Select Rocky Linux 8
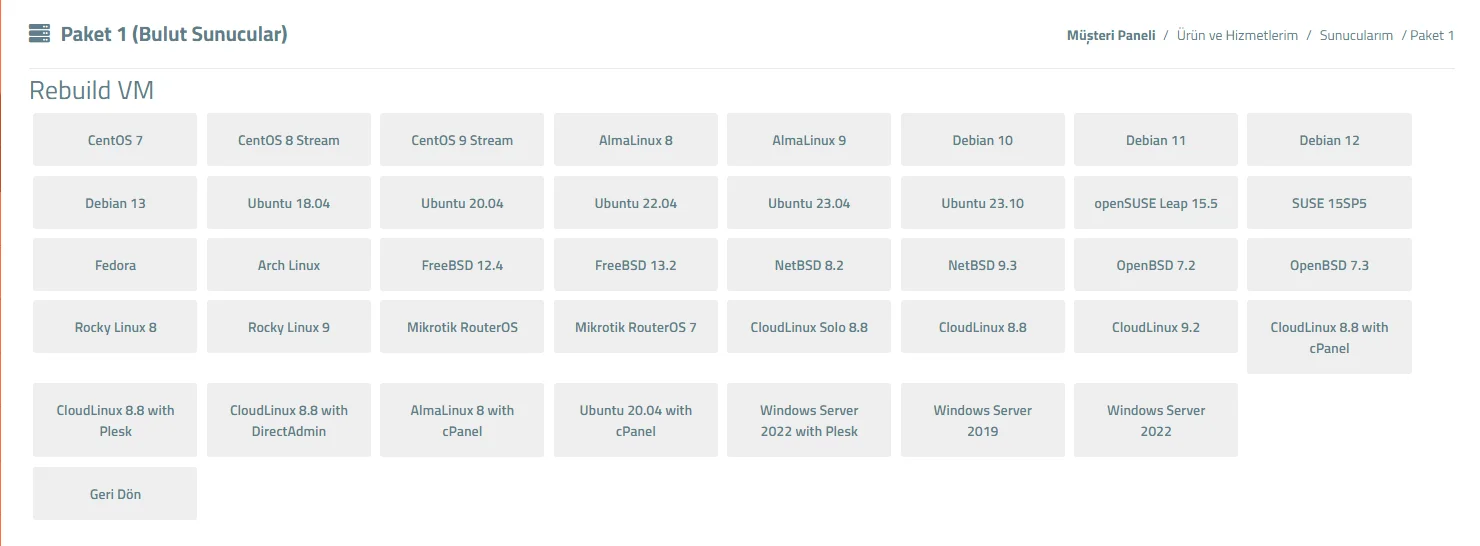The height and width of the screenshot is (546, 1480). [x=115, y=327]
